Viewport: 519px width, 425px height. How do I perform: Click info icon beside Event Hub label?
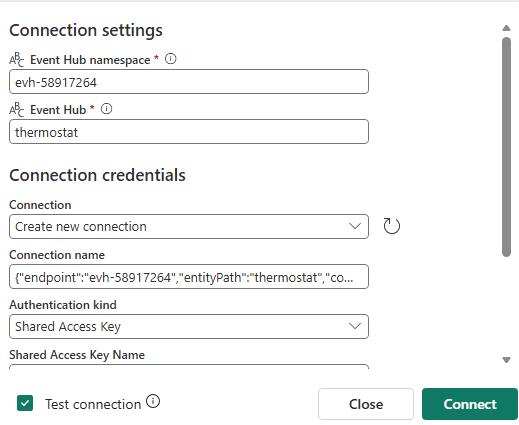tap(106, 109)
